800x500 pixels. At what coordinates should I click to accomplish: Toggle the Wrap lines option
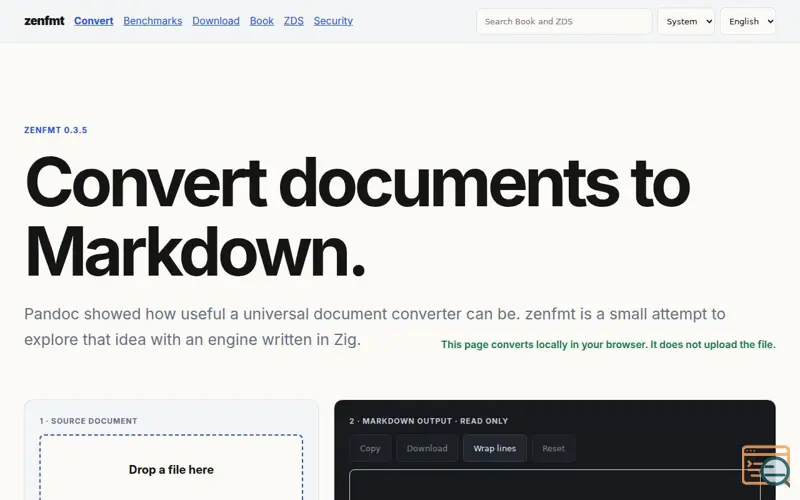pyautogui.click(x=494, y=448)
